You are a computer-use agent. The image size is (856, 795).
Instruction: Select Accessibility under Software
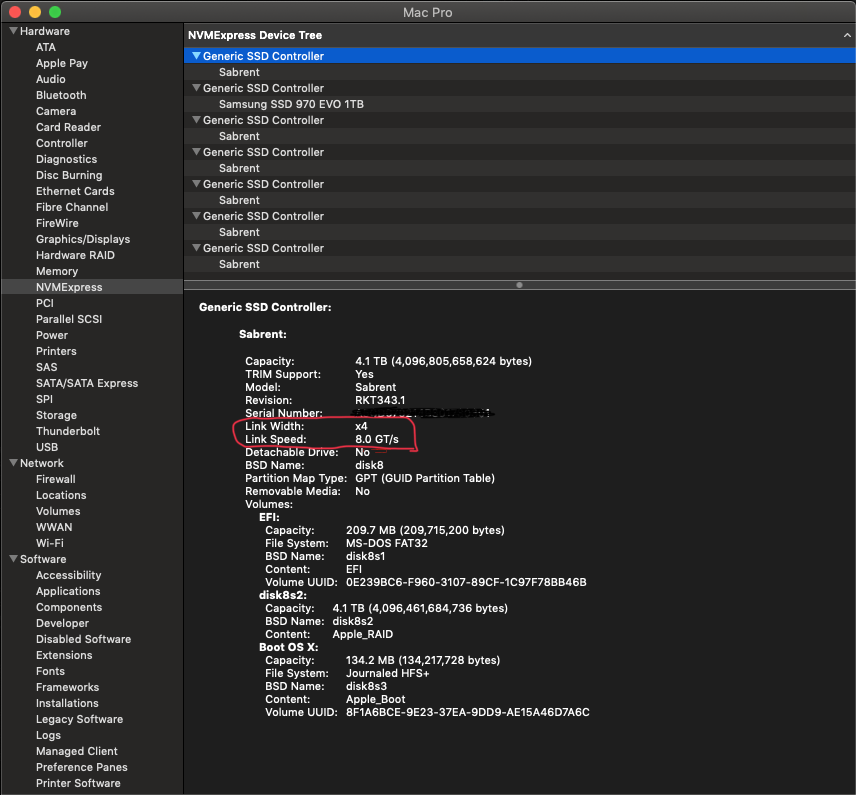[69, 576]
